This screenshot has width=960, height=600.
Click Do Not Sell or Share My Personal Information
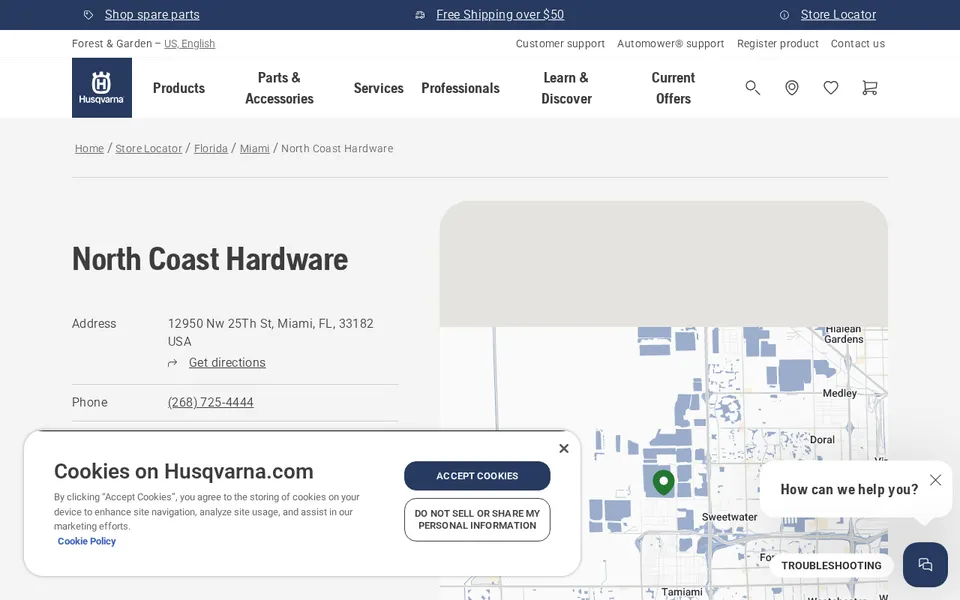[477, 520]
